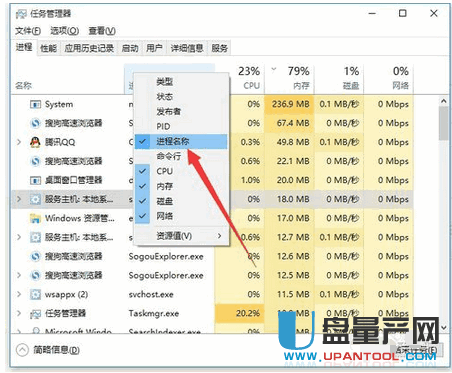452x373 pixels.
Task: Switch to the 性能 tab
Action: (x=48, y=48)
